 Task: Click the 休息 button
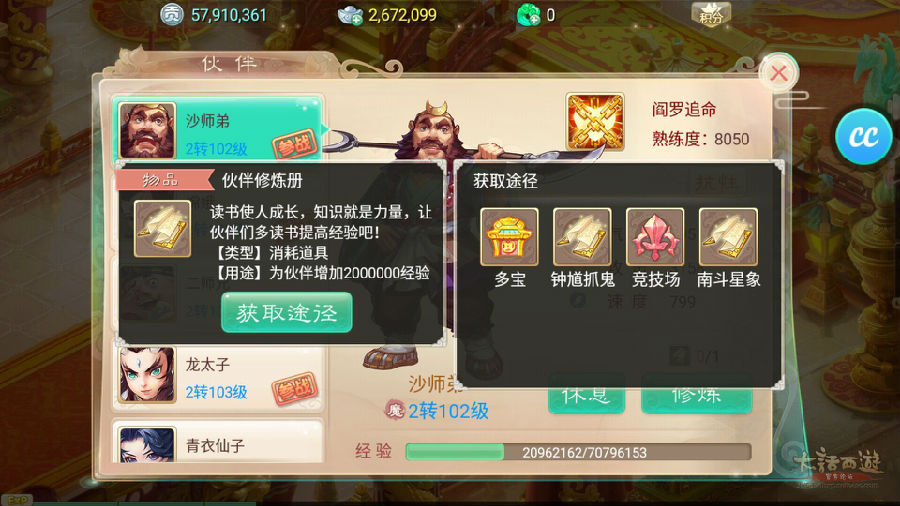click(x=586, y=394)
